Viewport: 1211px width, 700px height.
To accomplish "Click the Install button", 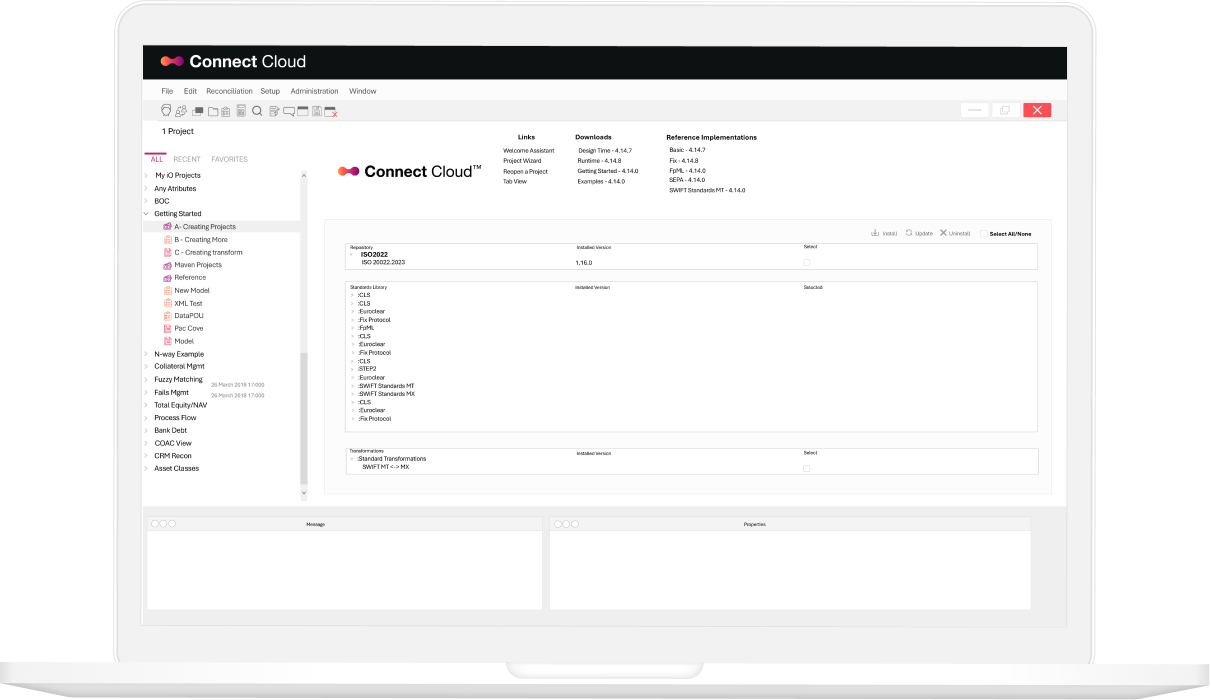I will pos(884,233).
